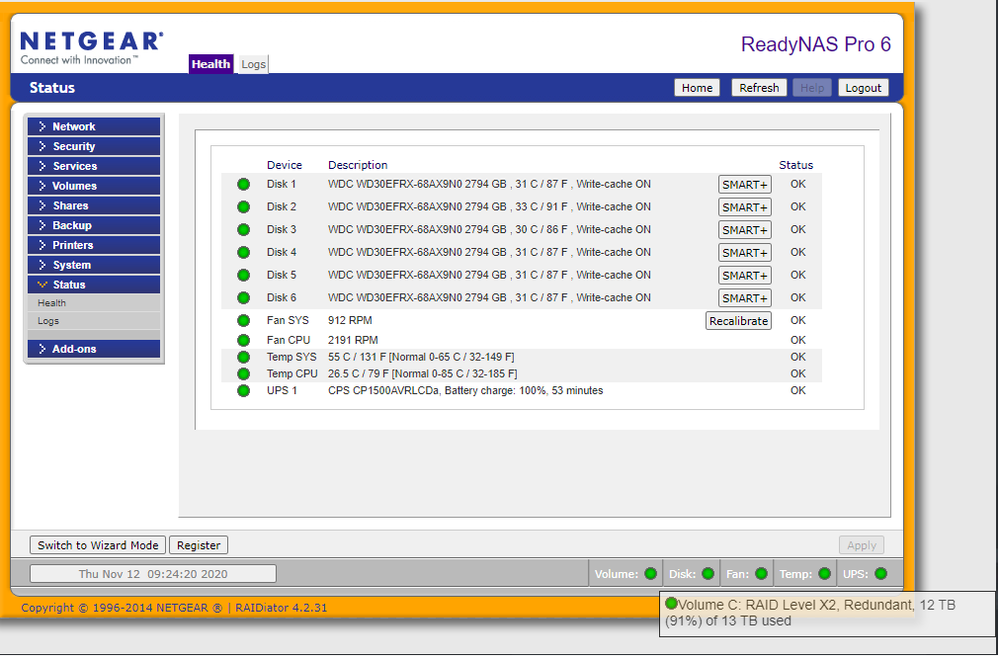Viewport: 999px width, 656px height.
Task: Click the Logout button
Action: click(x=863, y=88)
